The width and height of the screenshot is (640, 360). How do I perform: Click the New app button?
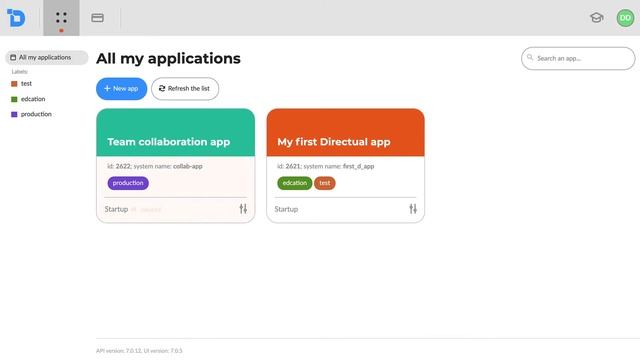pos(121,89)
